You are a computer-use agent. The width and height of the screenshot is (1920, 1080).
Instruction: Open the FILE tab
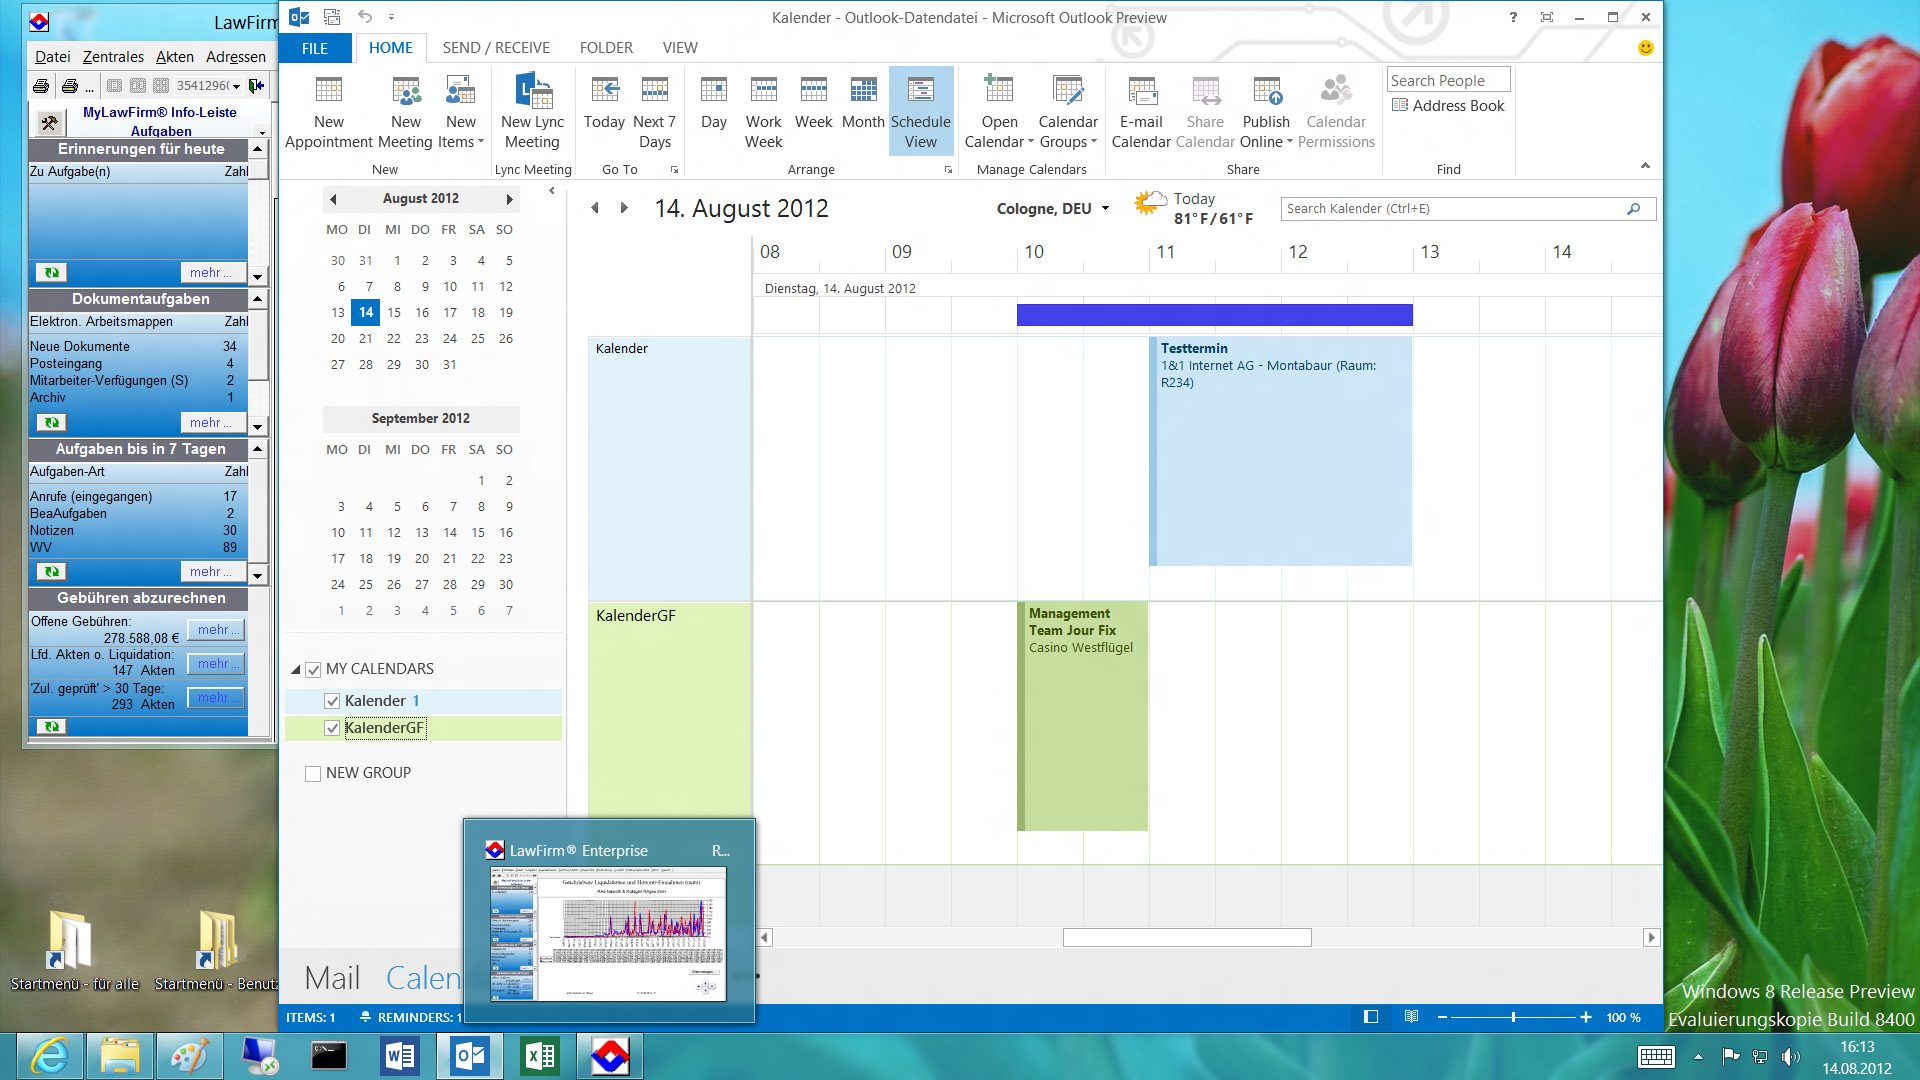pos(315,48)
